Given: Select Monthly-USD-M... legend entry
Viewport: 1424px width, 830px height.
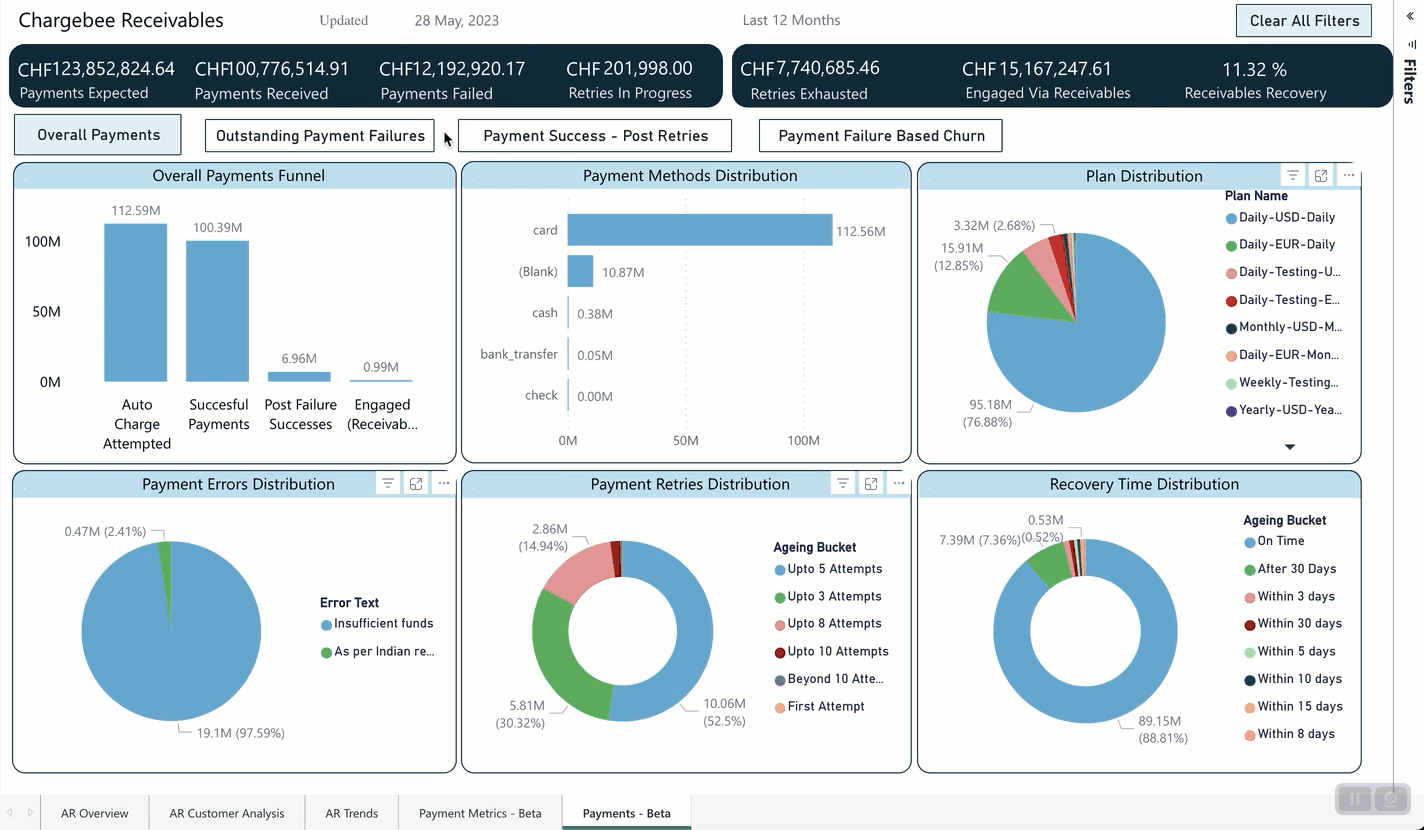Looking at the screenshot, I should (x=1283, y=328).
